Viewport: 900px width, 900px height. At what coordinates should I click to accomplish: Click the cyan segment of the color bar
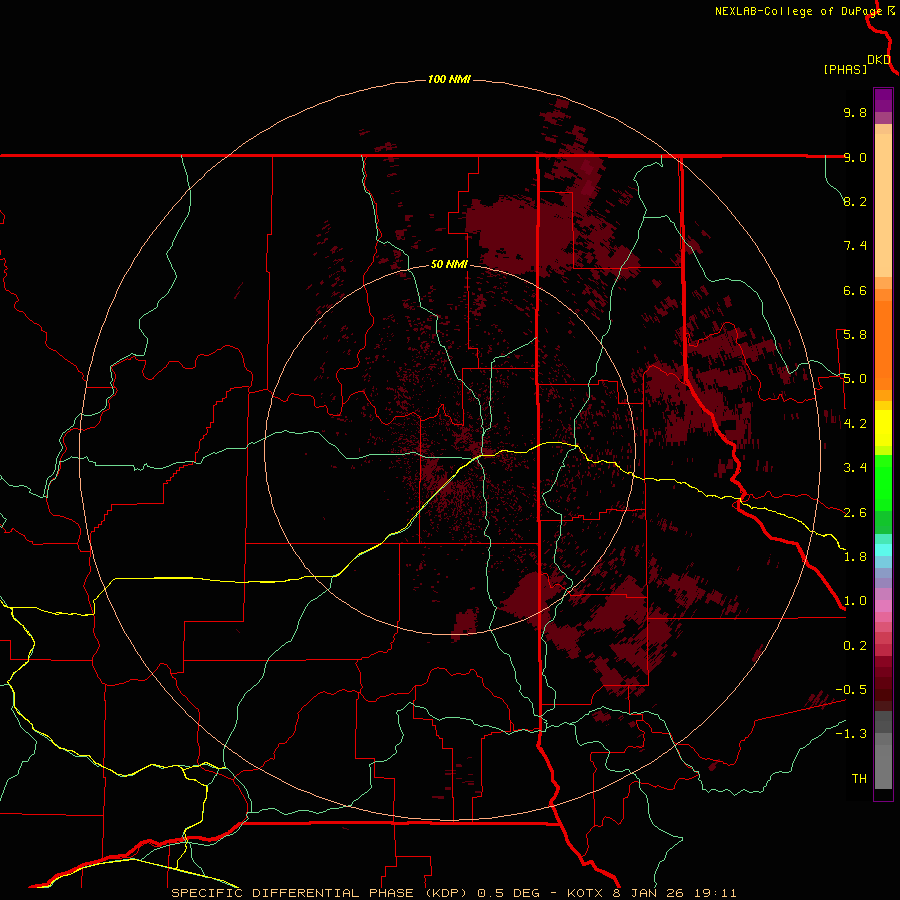click(883, 550)
